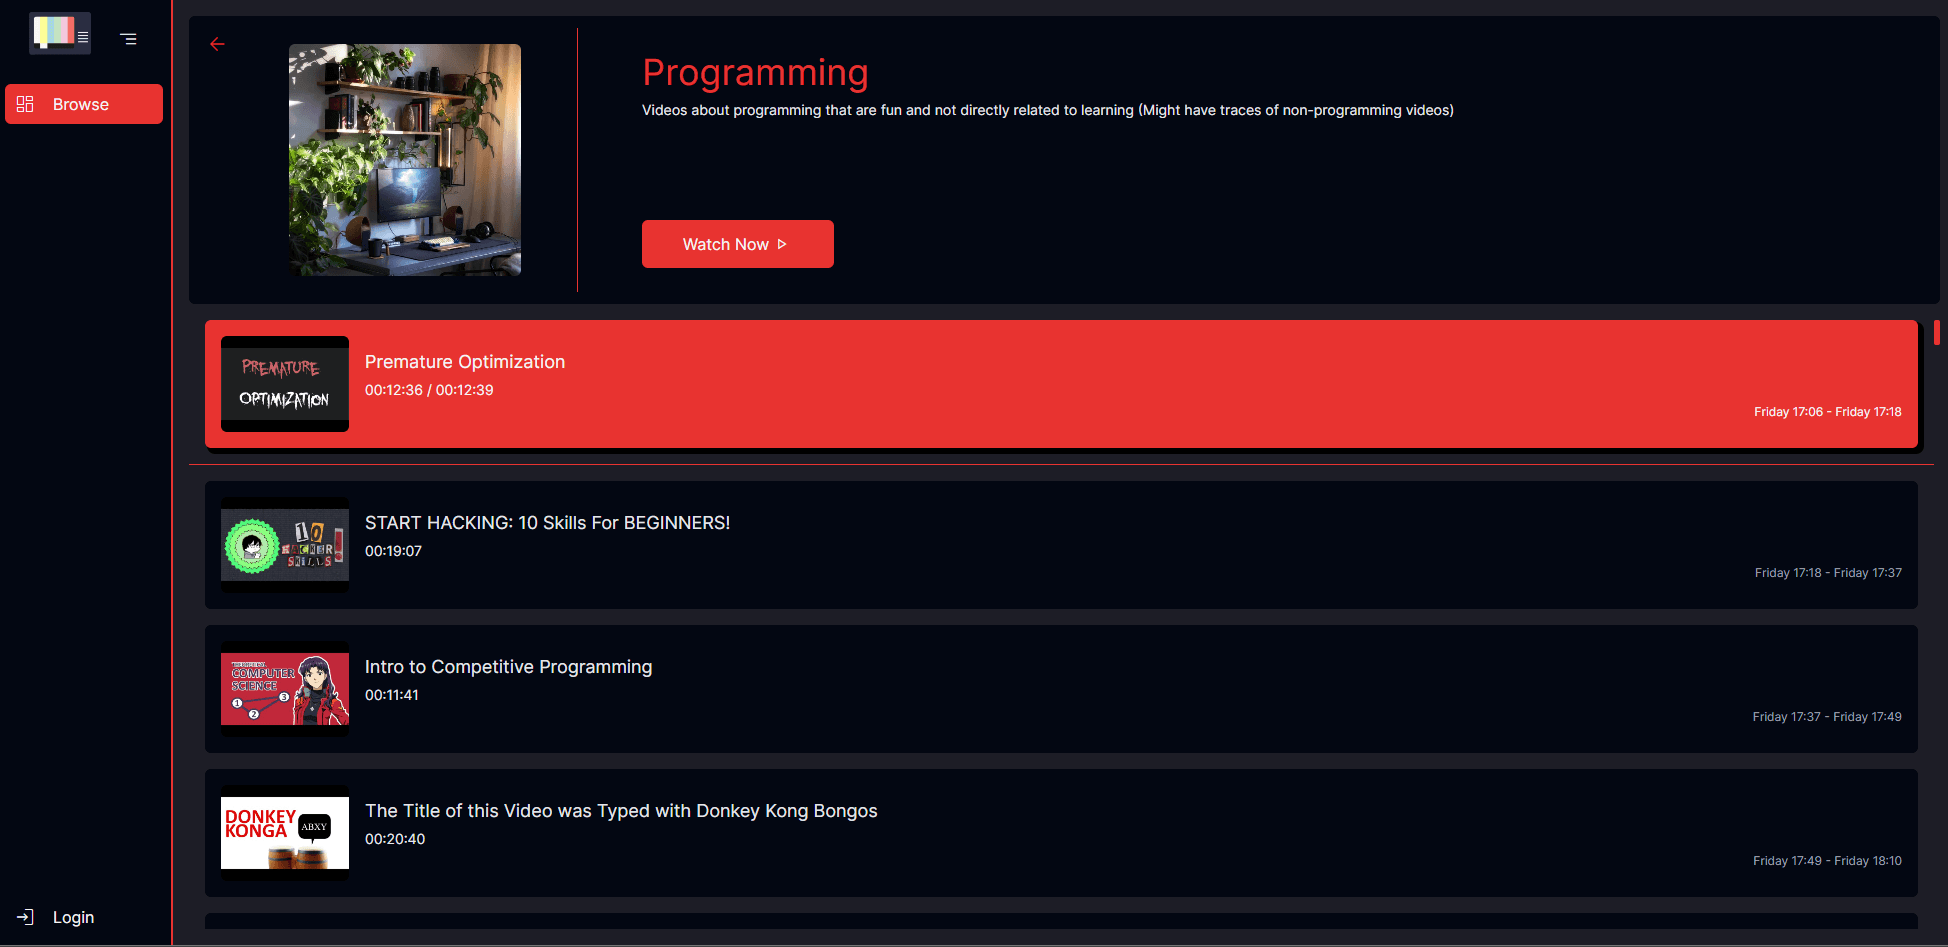Click the play icon in Watch Now
Viewport: 1948px width, 947px height.
pos(782,244)
